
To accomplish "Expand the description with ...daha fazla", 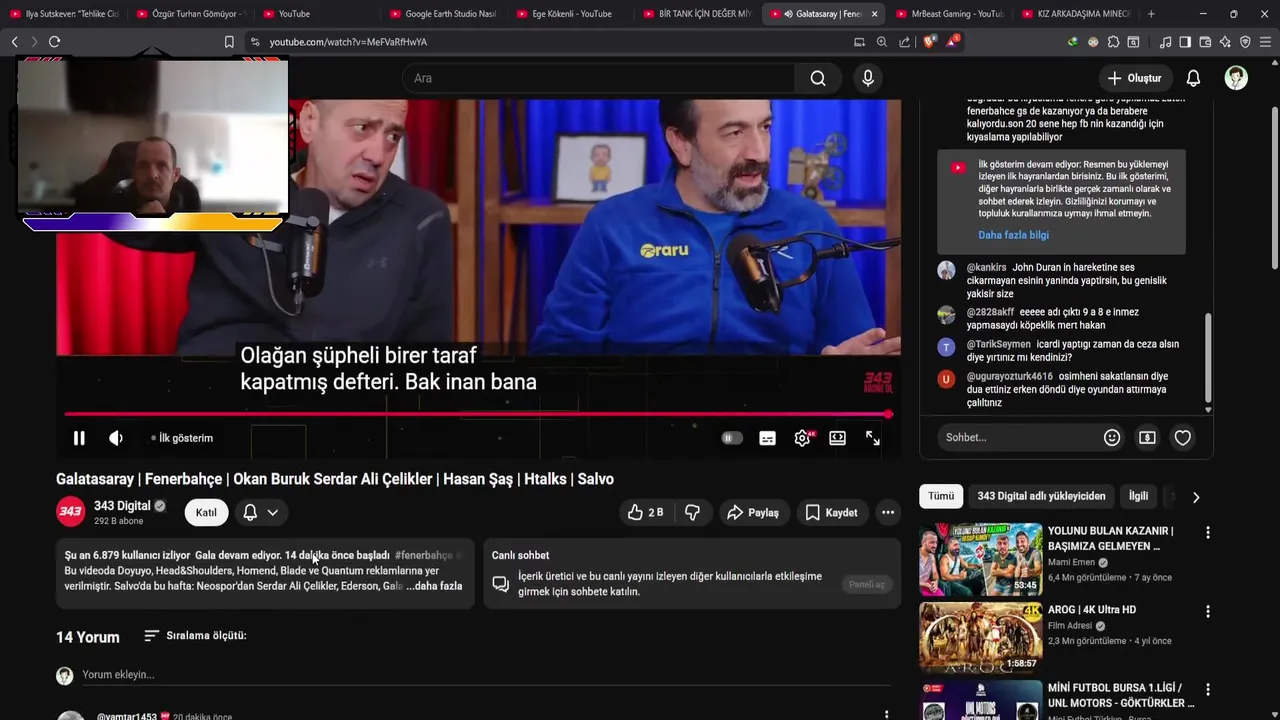I will 434,586.
